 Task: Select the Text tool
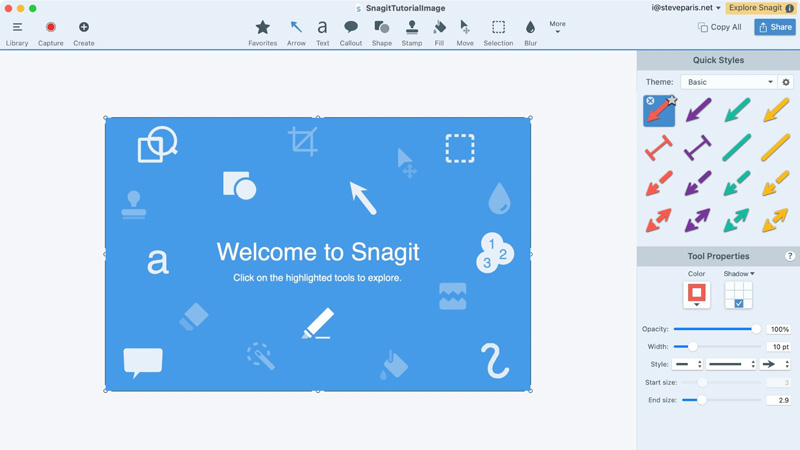pos(322,34)
